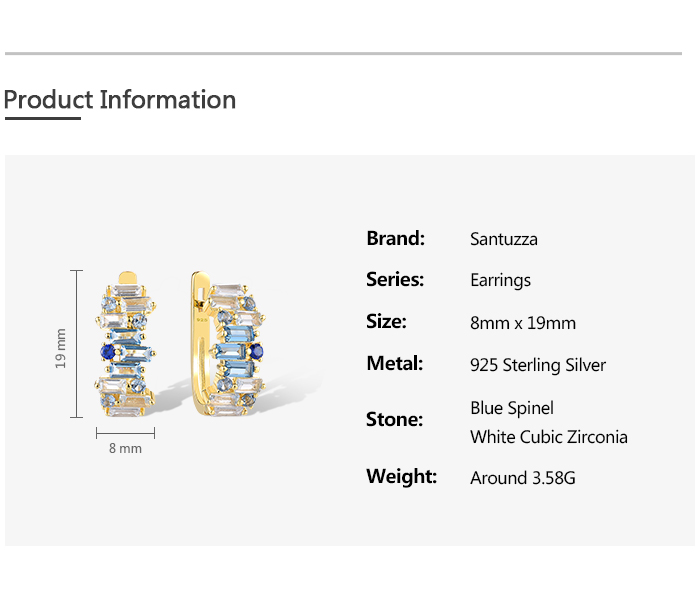Click the 8mm x 19mm size value
Screen dimensions: 700x596
tap(523, 323)
